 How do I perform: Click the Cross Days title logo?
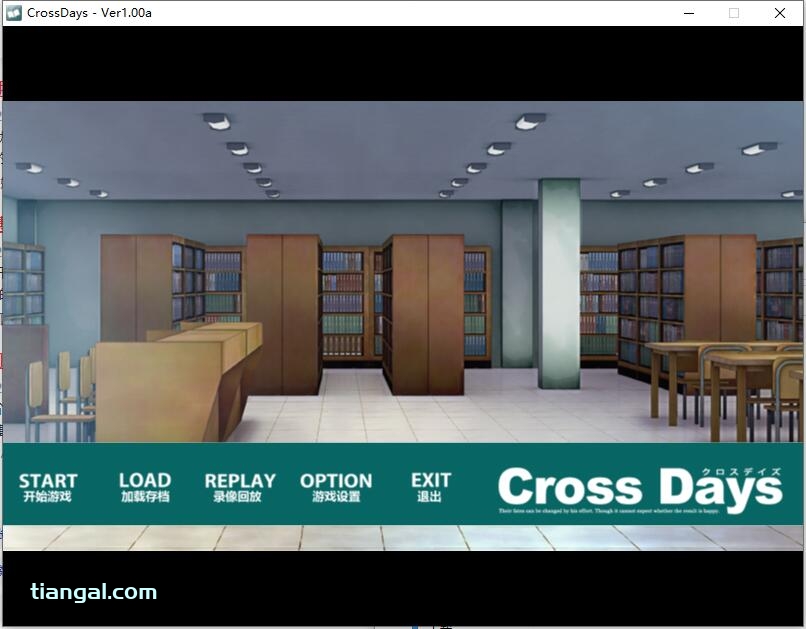(640, 489)
